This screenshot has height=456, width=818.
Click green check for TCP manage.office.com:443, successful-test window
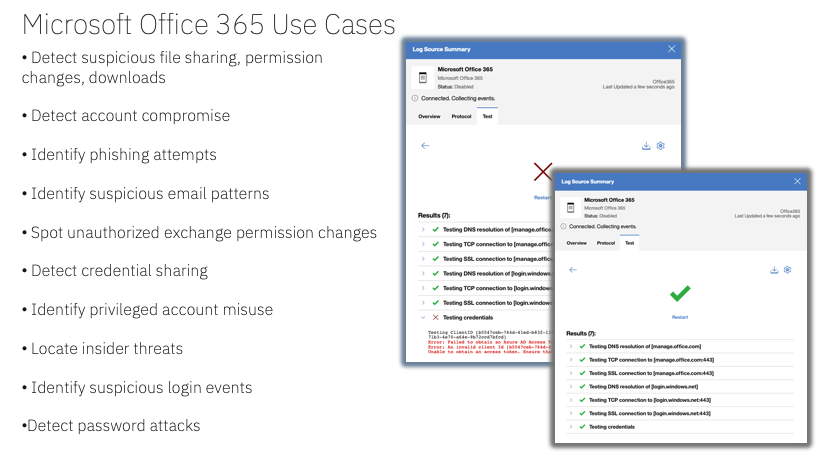point(582,359)
